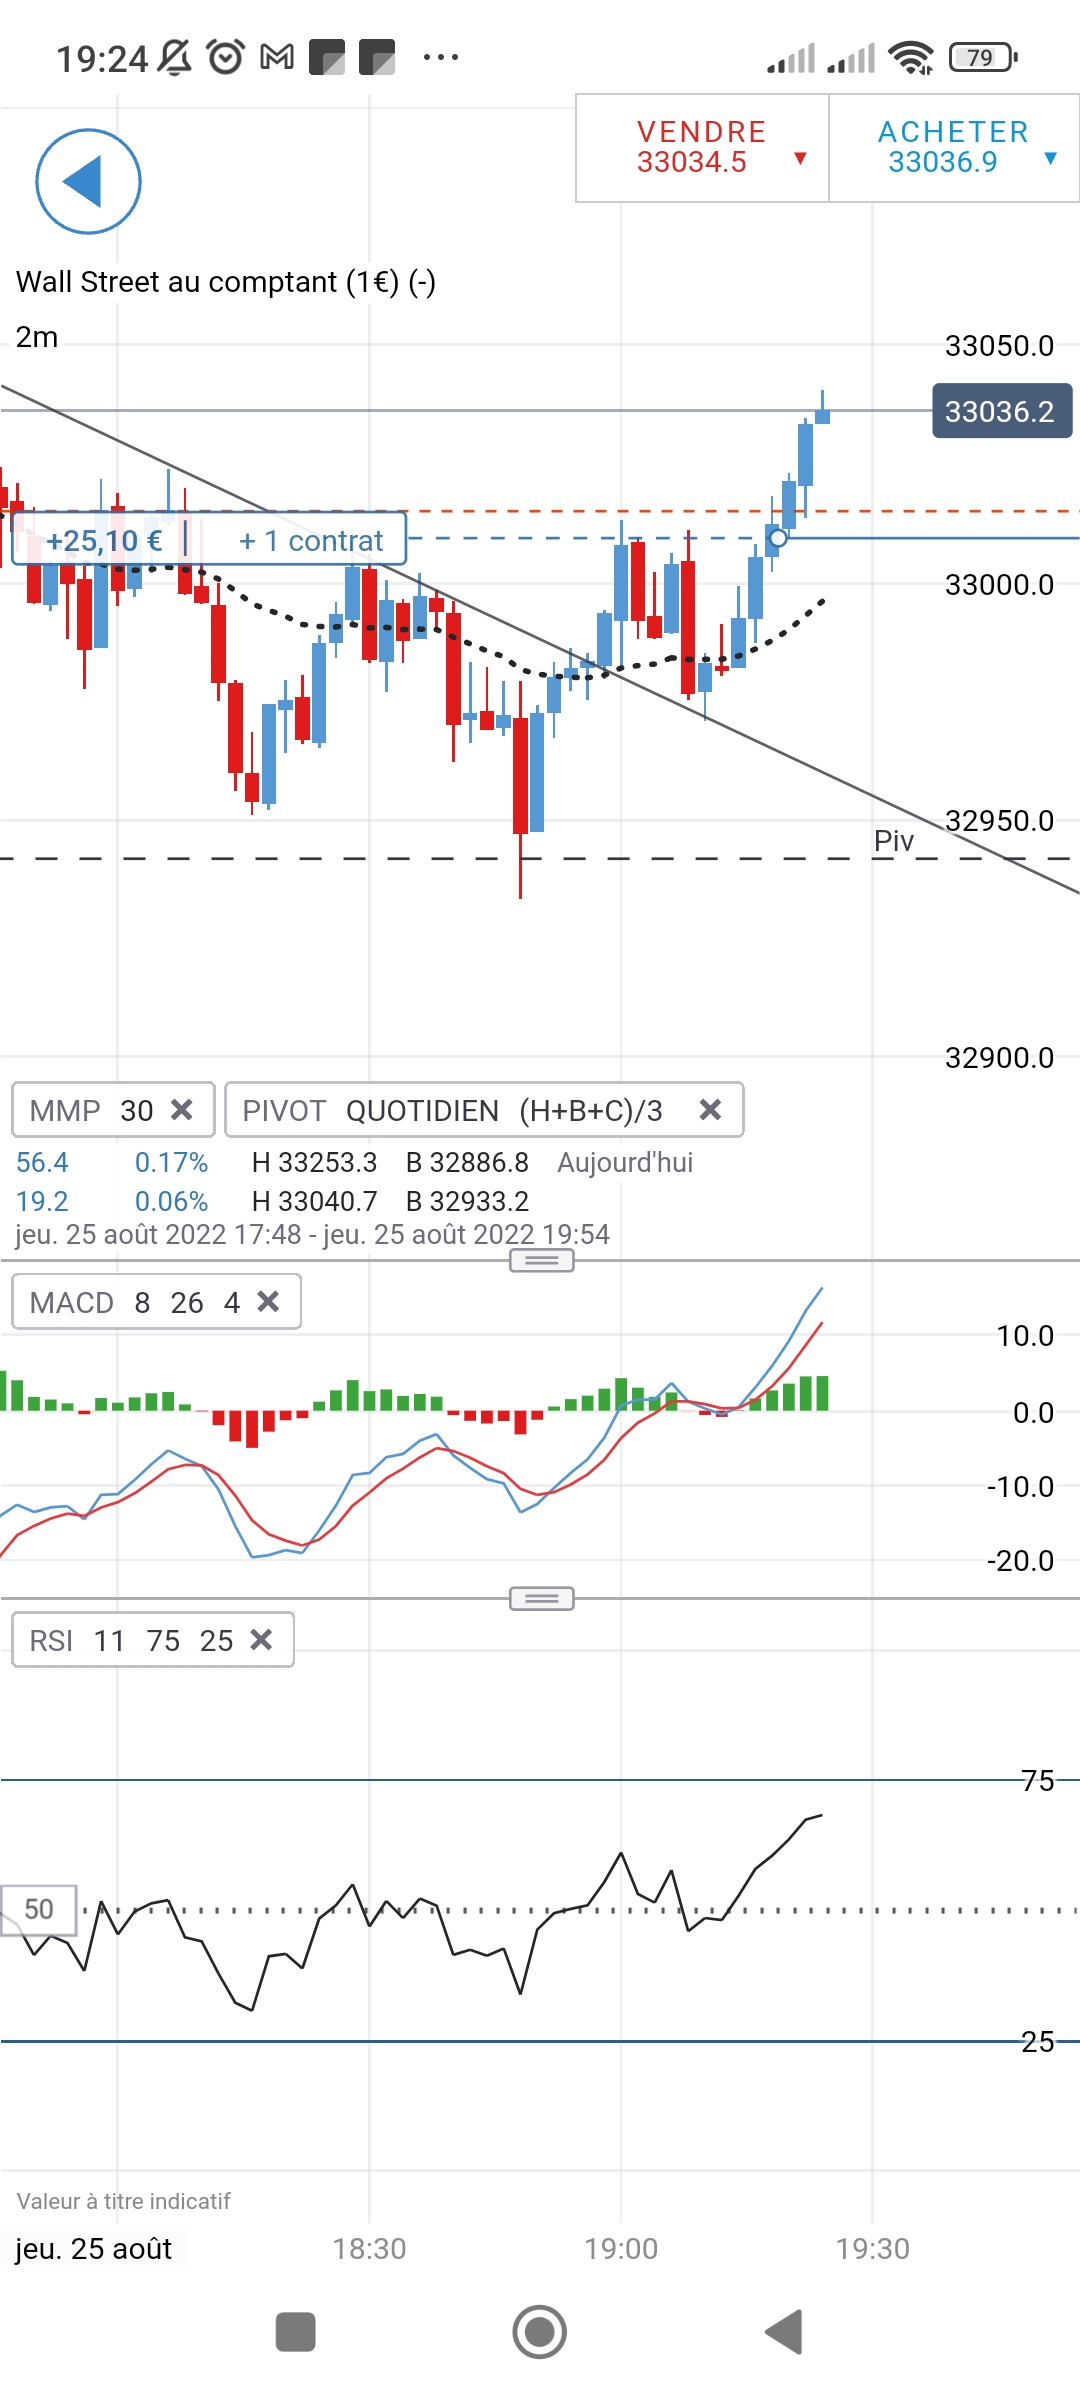Image resolution: width=1080 pixels, height=2400 pixels.
Task: Select the H 33040.7 high value
Action: [x=314, y=1201]
